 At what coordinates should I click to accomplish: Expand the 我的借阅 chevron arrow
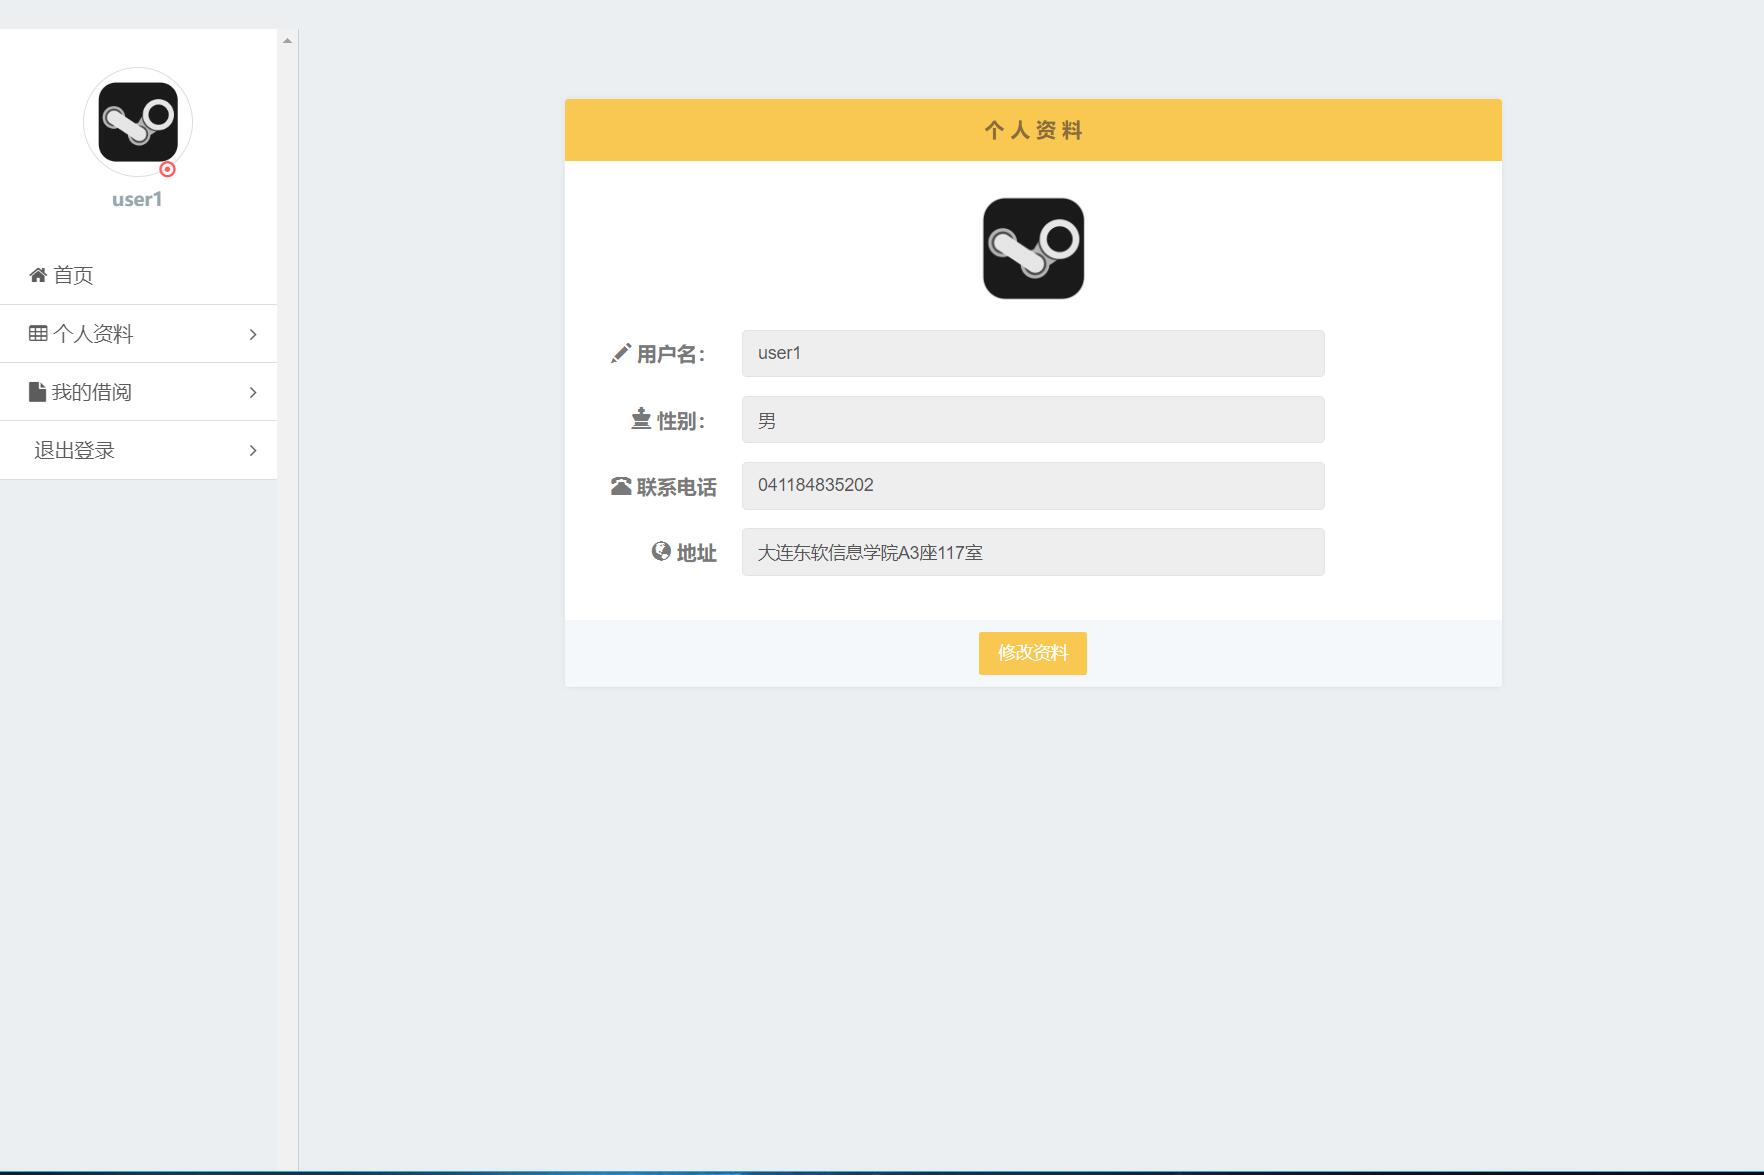tap(253, 392)
